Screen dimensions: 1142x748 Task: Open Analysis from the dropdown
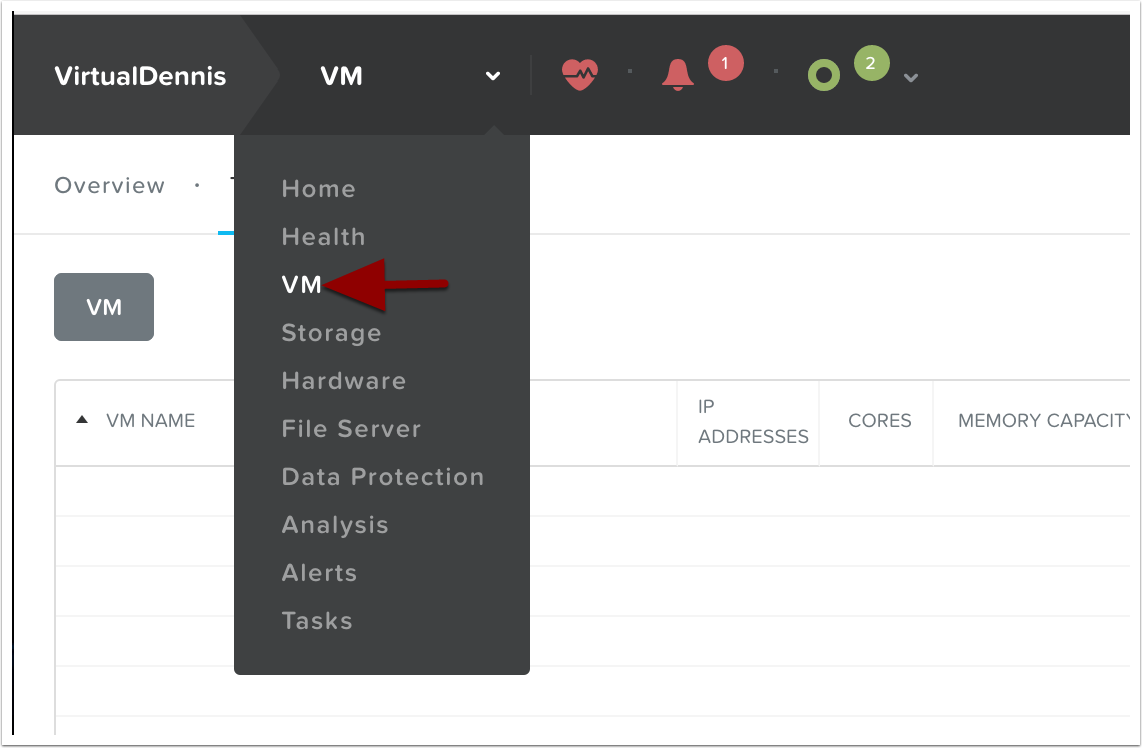point(335,525)
